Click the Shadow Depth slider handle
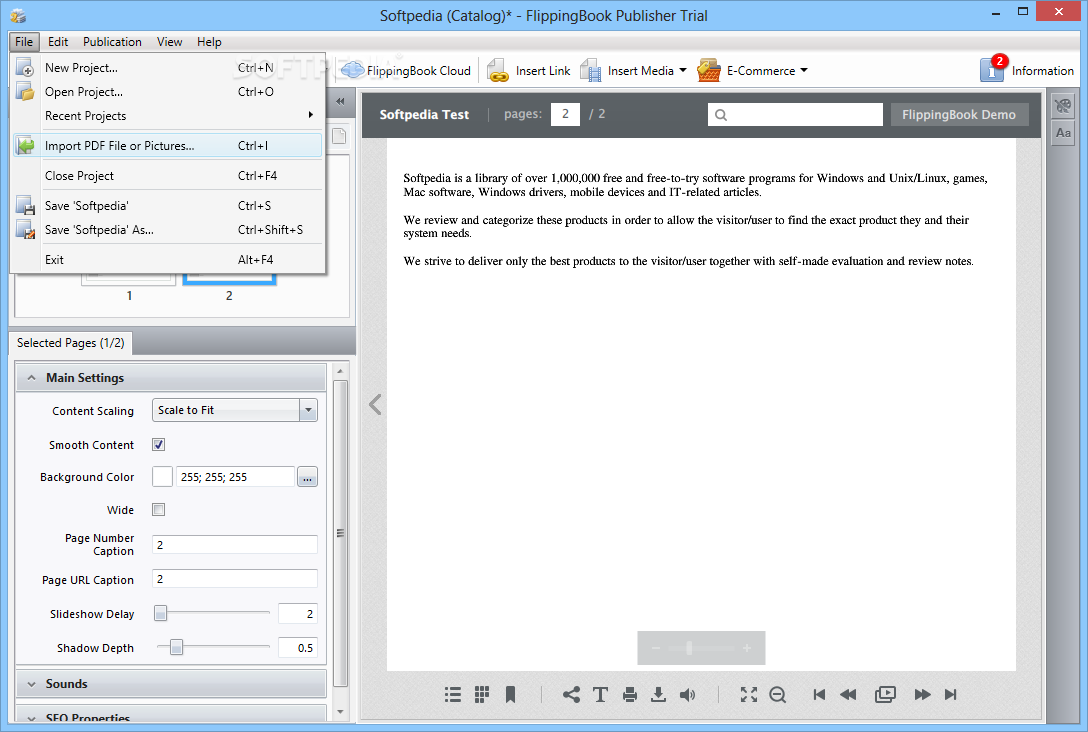The height and width of the screenshot is (732, 1088). pyautogui.click(x=176, y=647)
